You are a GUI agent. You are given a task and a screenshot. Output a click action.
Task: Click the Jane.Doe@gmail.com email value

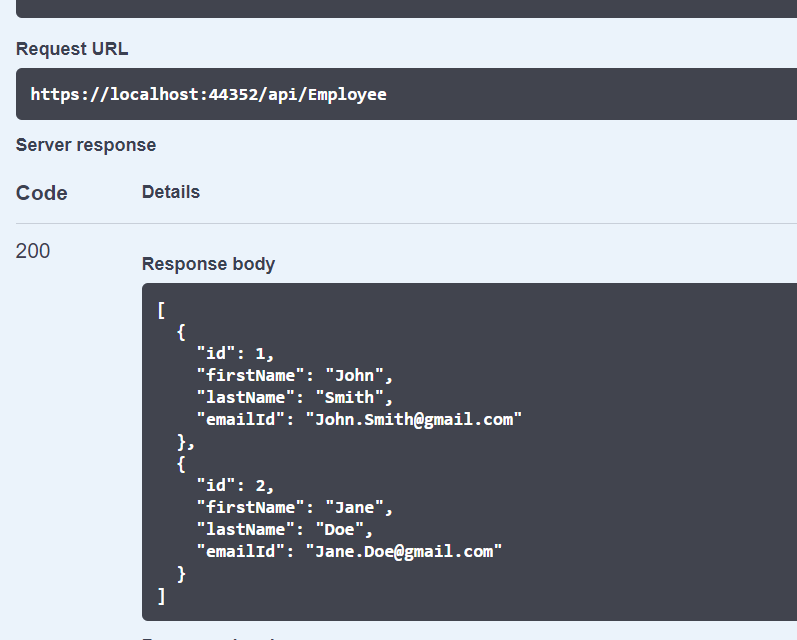pyautogui.click(x=403, y=552)
